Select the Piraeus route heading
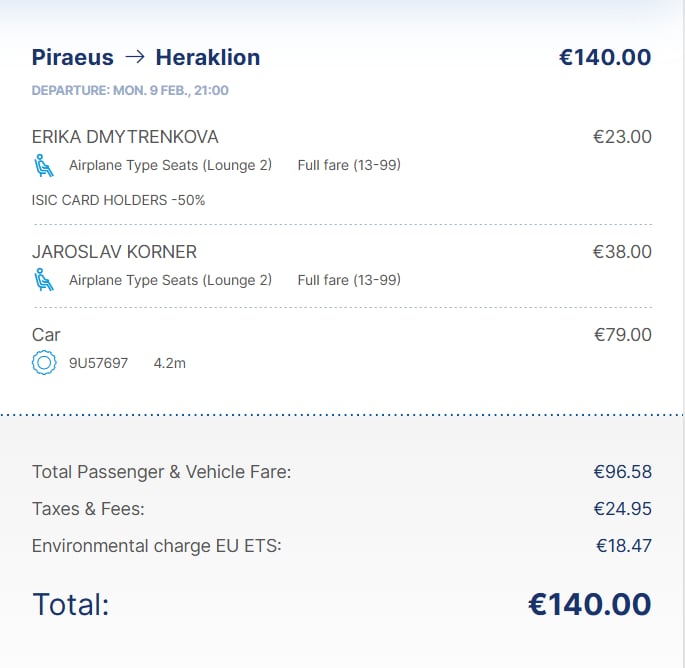This screenshot has width=685, height=668. tap(73, 57)
